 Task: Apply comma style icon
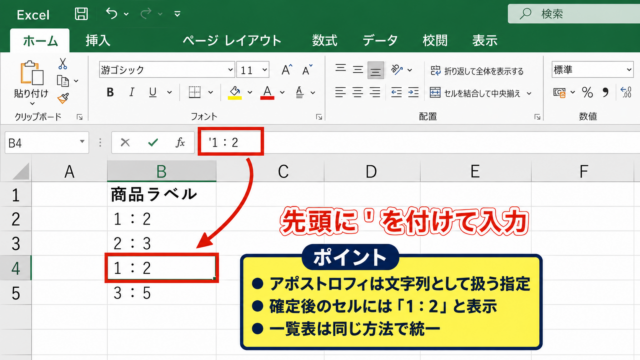[x=605, y=93]
